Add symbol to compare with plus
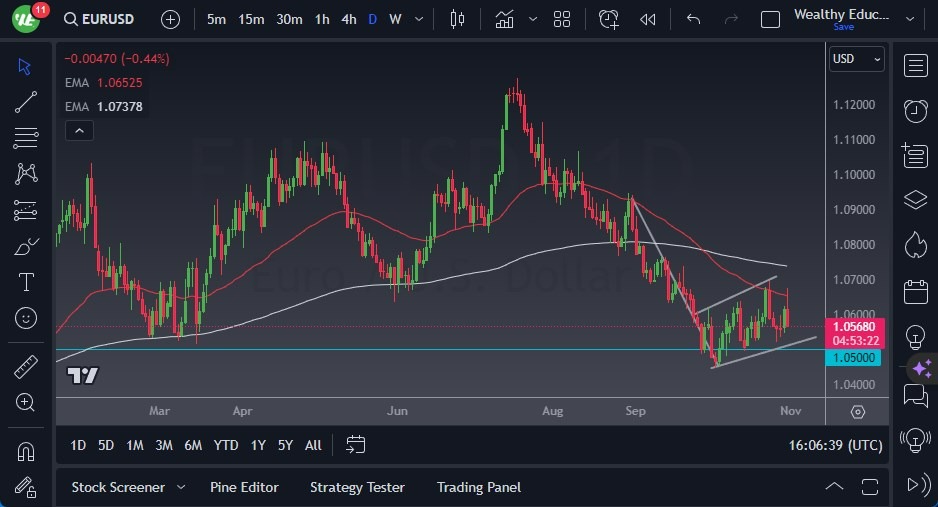938x507 pixels. (170, 20)
